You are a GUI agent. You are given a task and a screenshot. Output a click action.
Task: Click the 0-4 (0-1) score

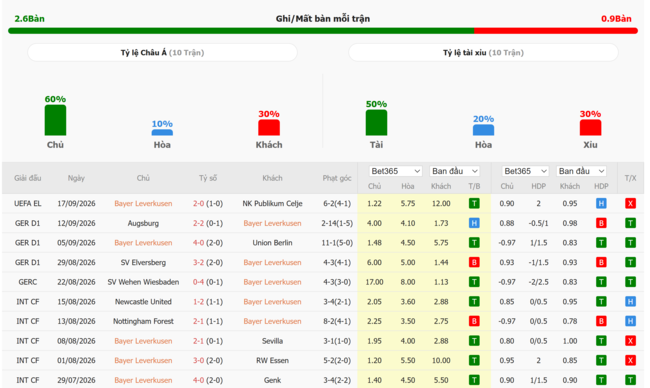(208, 282)
